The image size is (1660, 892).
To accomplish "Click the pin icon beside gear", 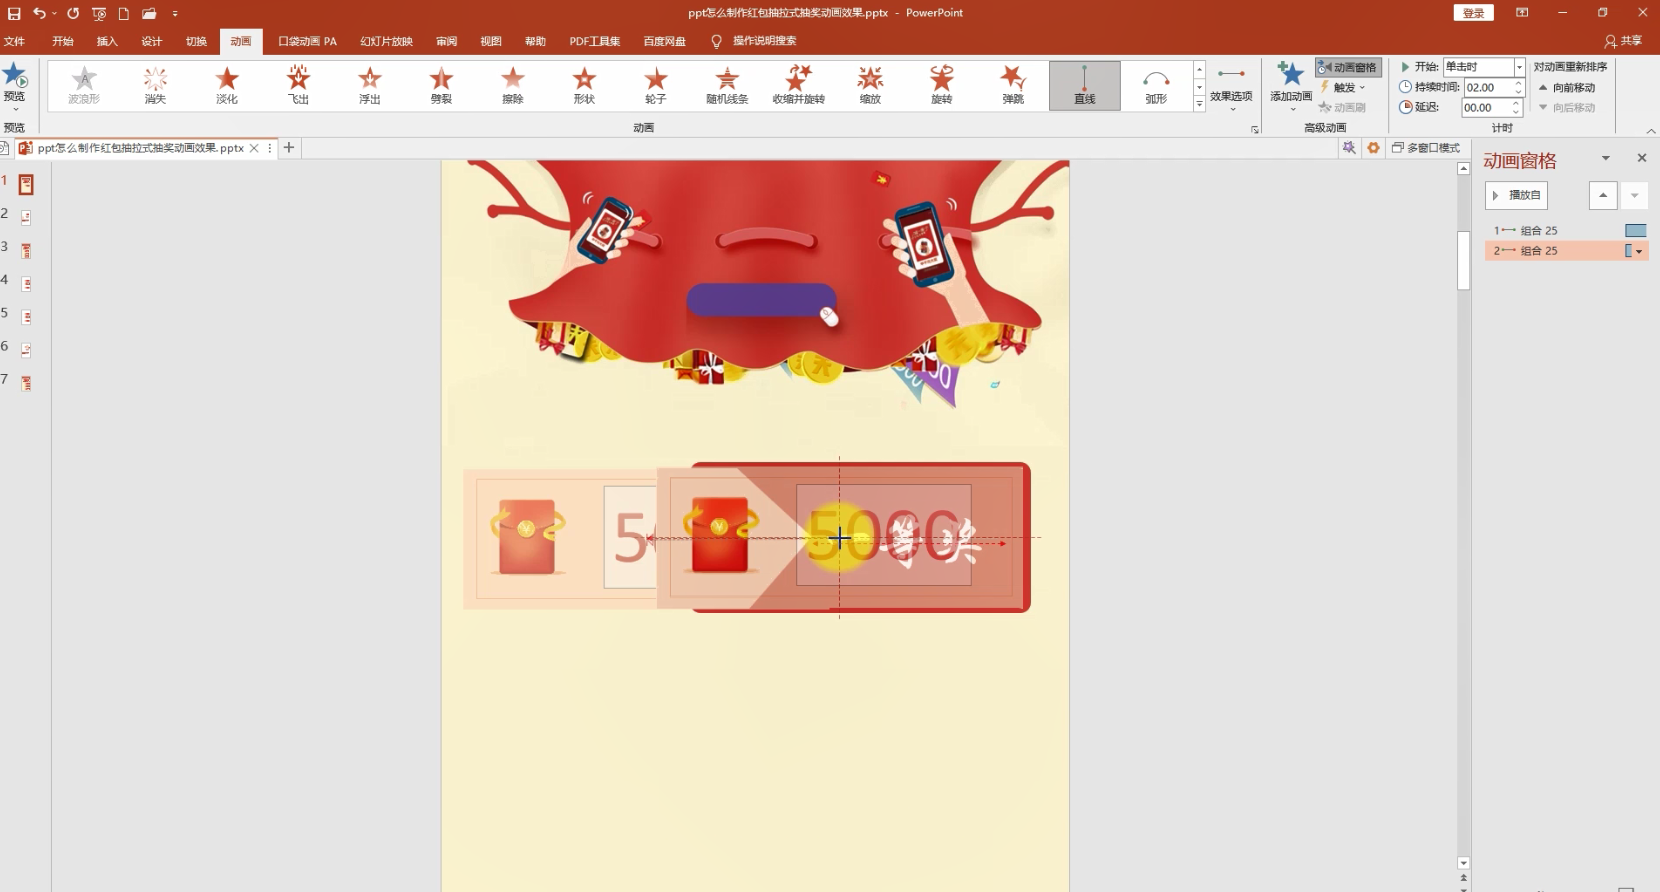I will (x=1349, y=148).
